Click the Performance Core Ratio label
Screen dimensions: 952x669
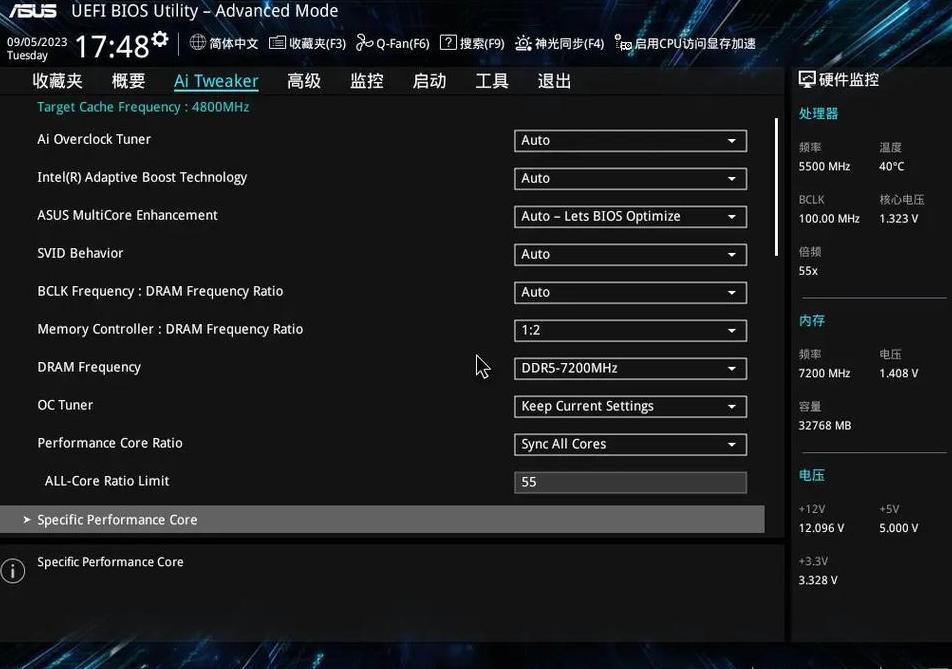coord(110,443)
